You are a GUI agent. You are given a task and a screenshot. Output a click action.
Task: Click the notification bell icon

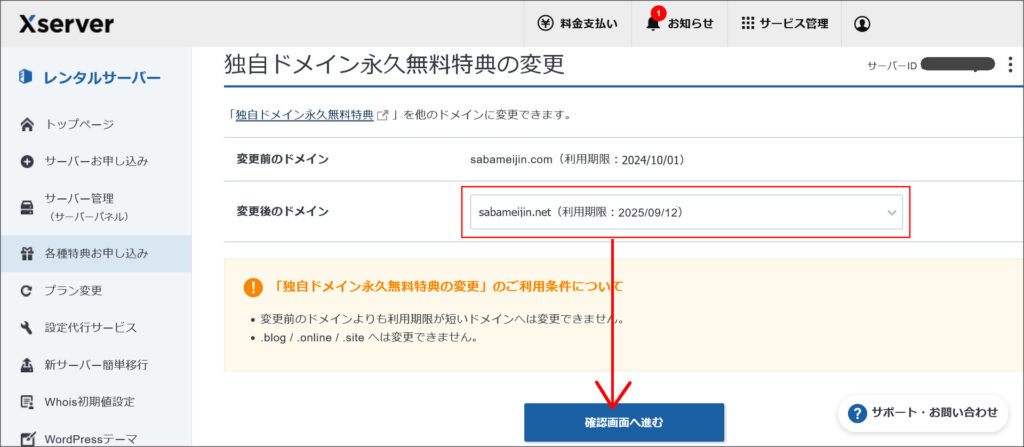652,24
